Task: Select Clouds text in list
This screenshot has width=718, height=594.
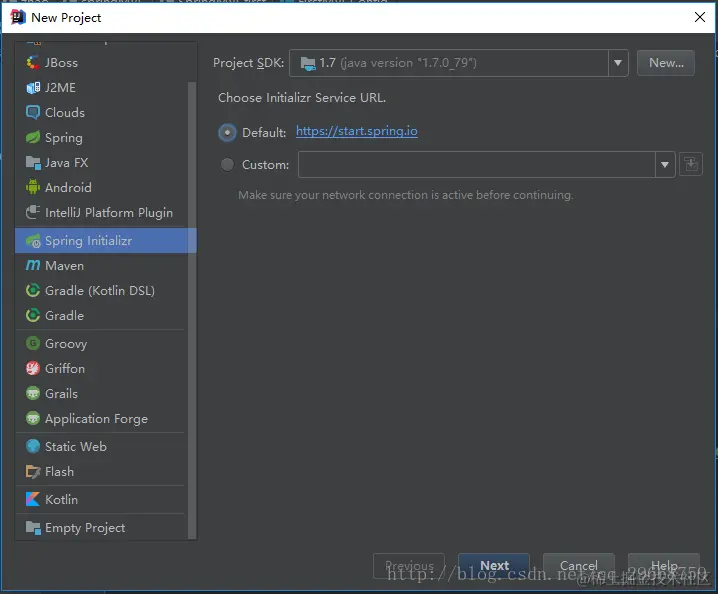Action: (65, 112)
